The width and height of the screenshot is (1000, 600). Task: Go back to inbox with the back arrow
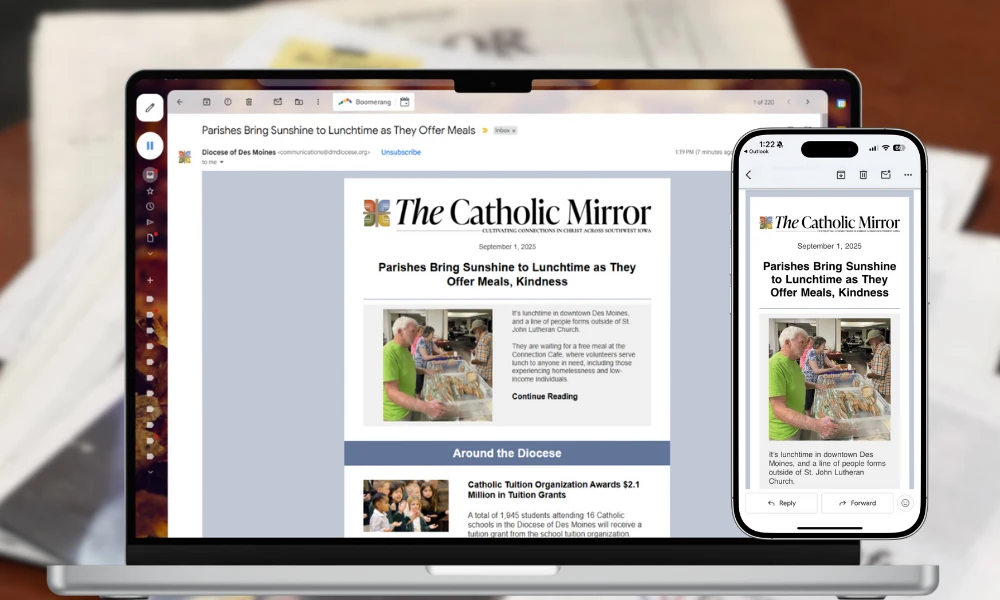click(180, 102)
